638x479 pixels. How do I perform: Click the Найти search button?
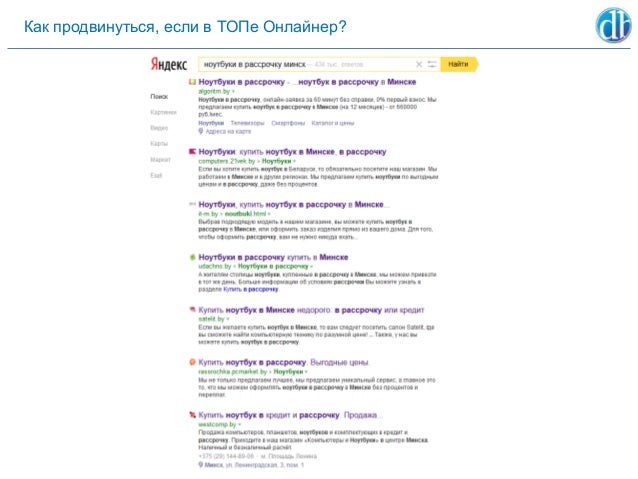[459, 64]
